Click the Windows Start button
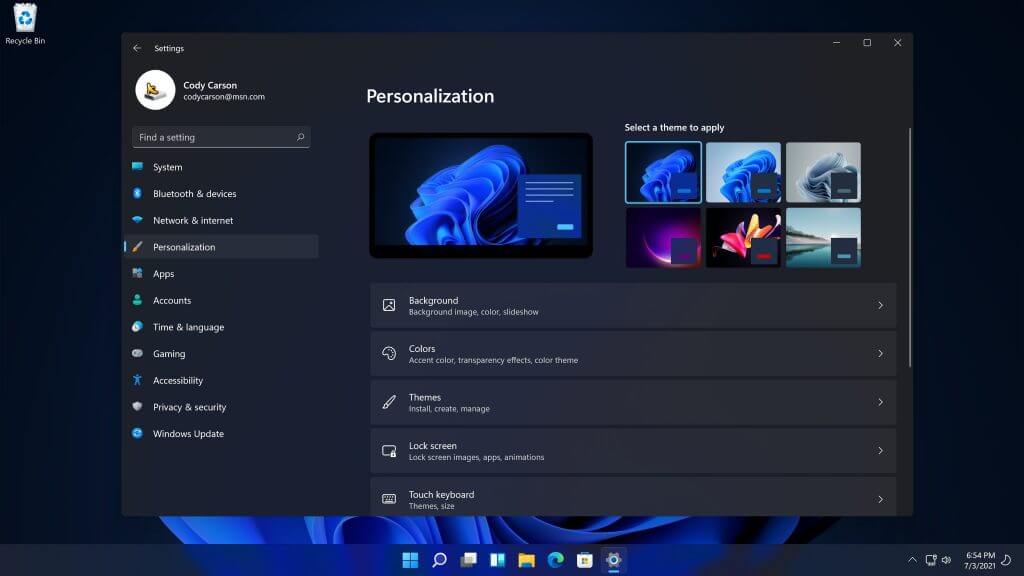 410,560
